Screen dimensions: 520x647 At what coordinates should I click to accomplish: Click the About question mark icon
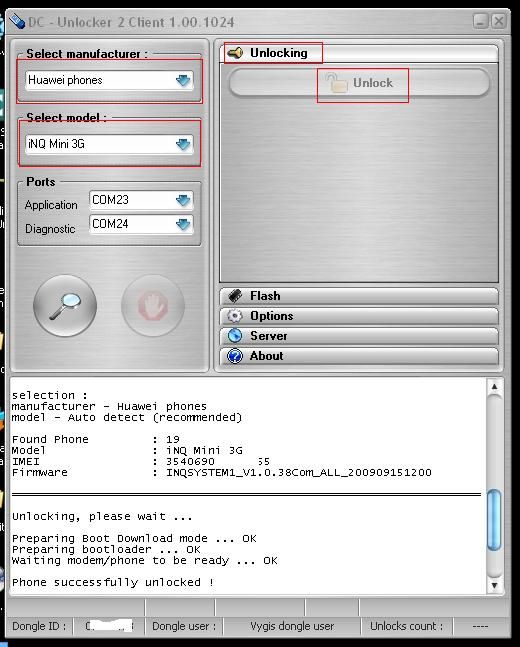235,356
